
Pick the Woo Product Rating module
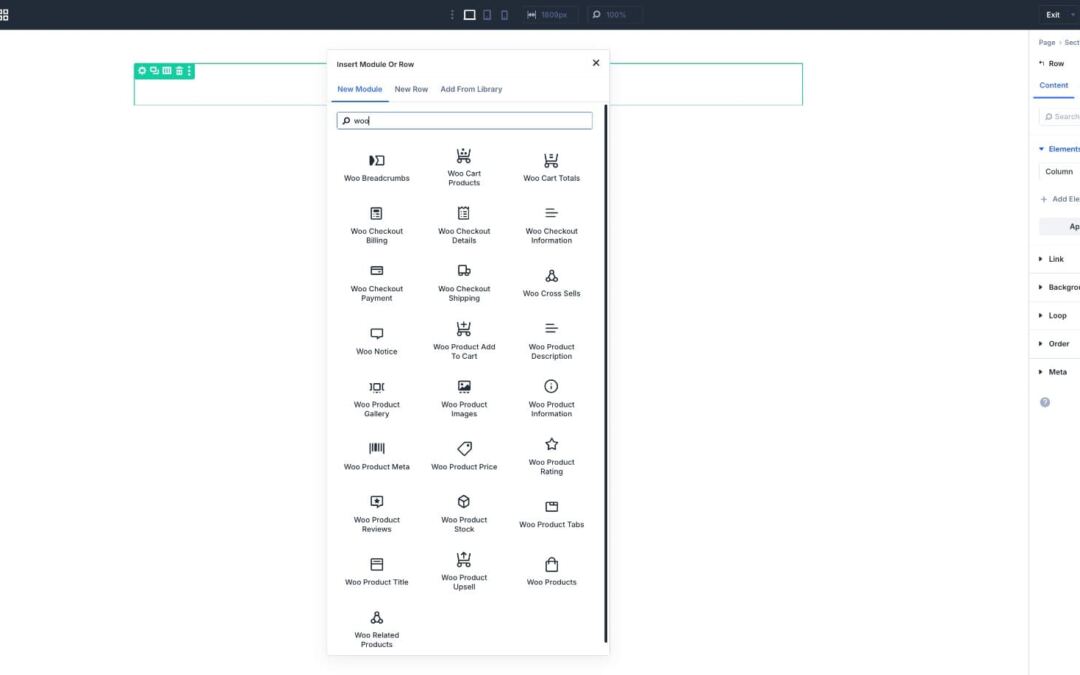(x=551, y=455)
